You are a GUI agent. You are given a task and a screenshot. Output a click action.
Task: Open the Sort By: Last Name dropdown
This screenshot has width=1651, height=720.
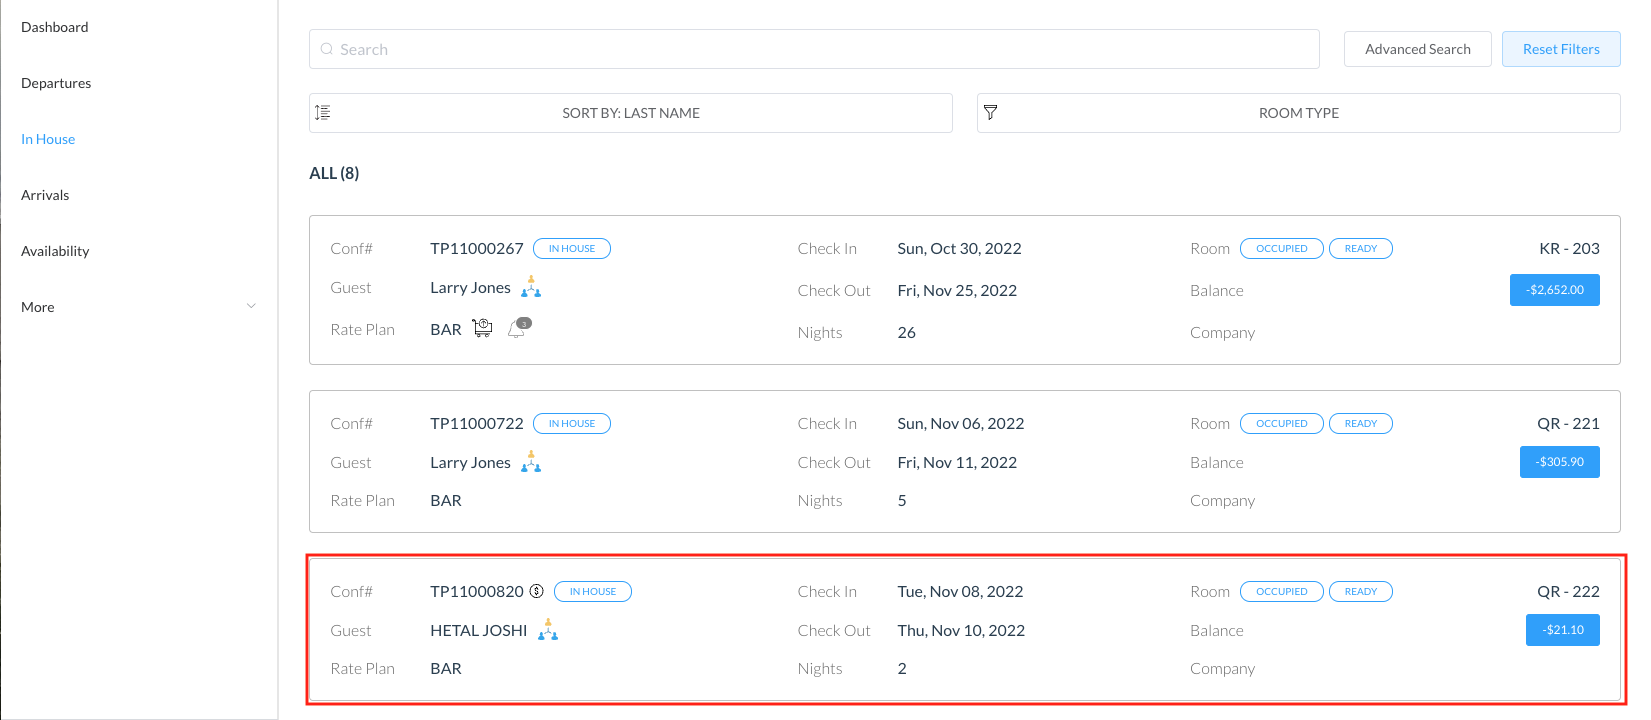[x=631, y=113]
